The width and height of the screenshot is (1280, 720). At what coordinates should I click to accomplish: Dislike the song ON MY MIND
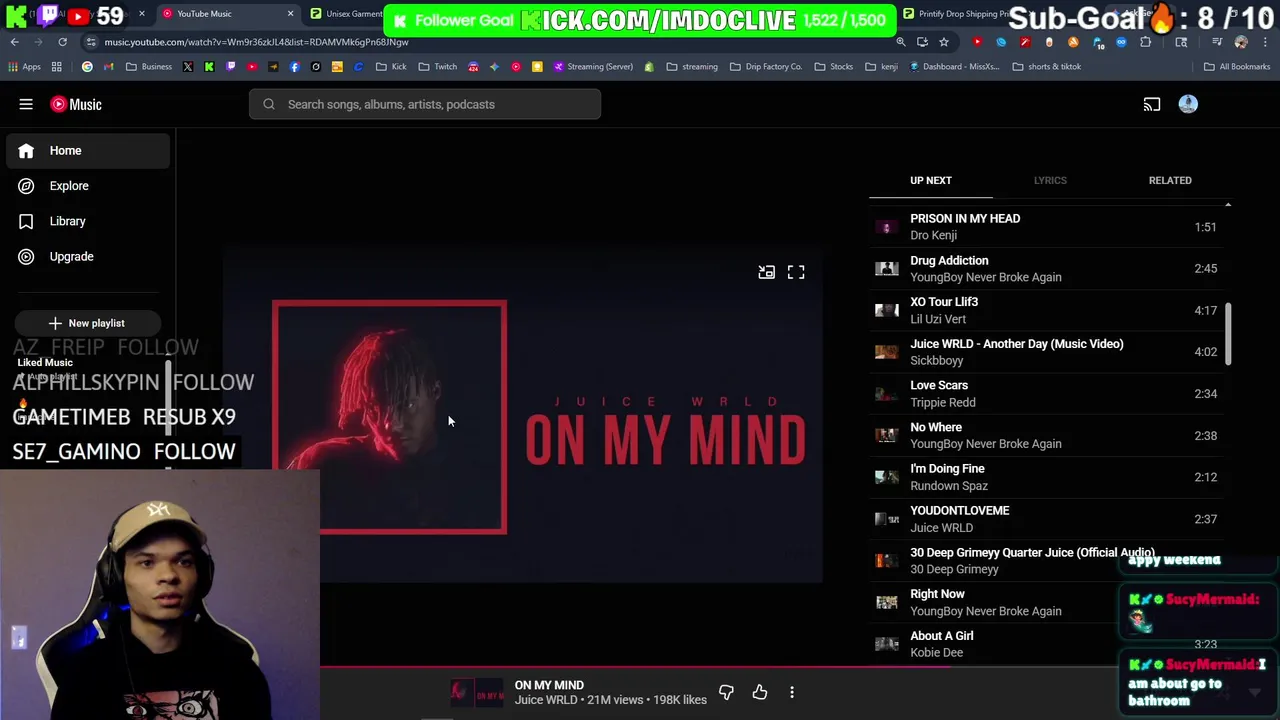tap(726, 692)
